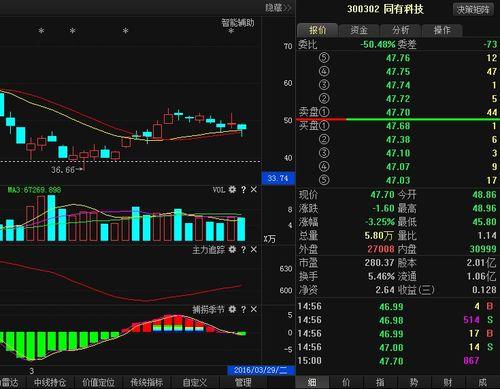Open help for VOL indicator
Viewport: 500px width, 389px height.
point(243,190)
